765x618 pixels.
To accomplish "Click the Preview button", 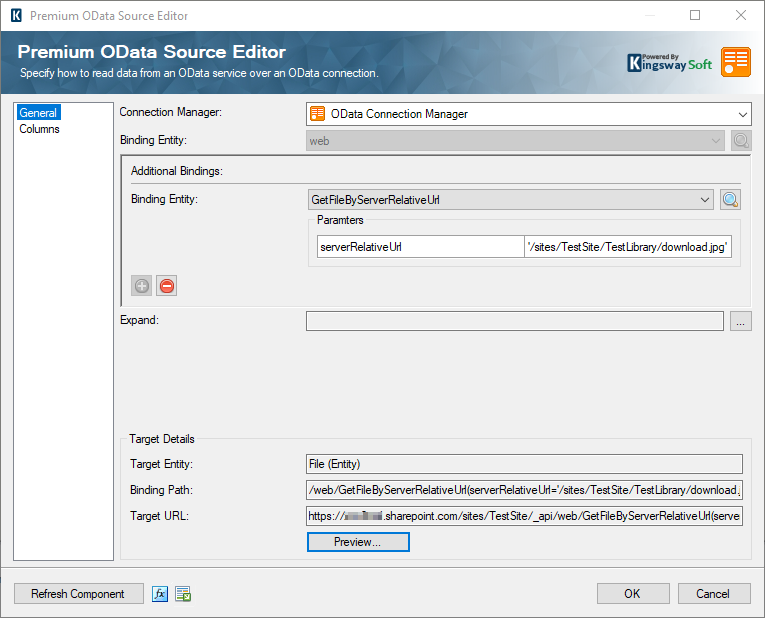I will [x=358, y=542].
